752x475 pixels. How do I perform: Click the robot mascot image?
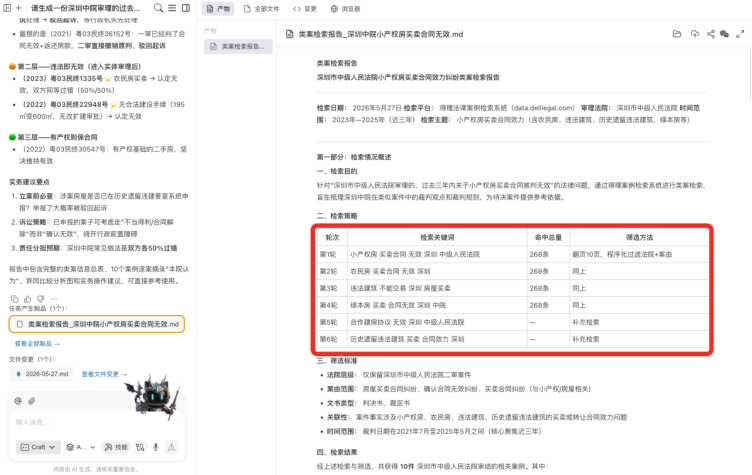click(x=153, y=396)
